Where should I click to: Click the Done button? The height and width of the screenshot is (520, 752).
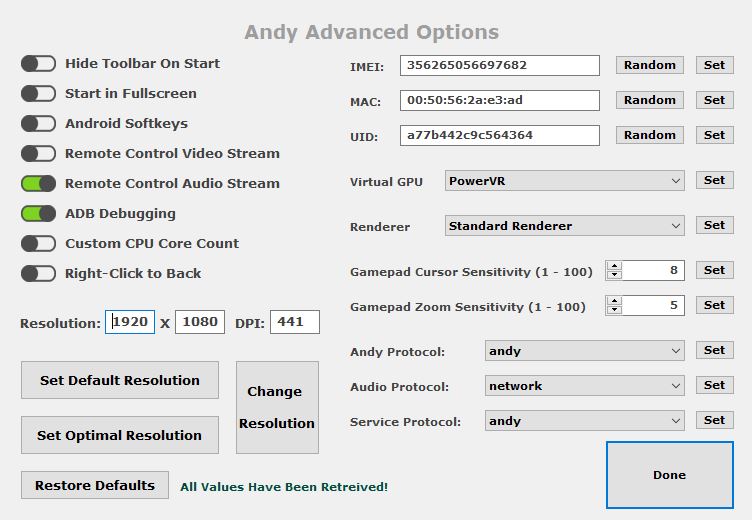670,475
